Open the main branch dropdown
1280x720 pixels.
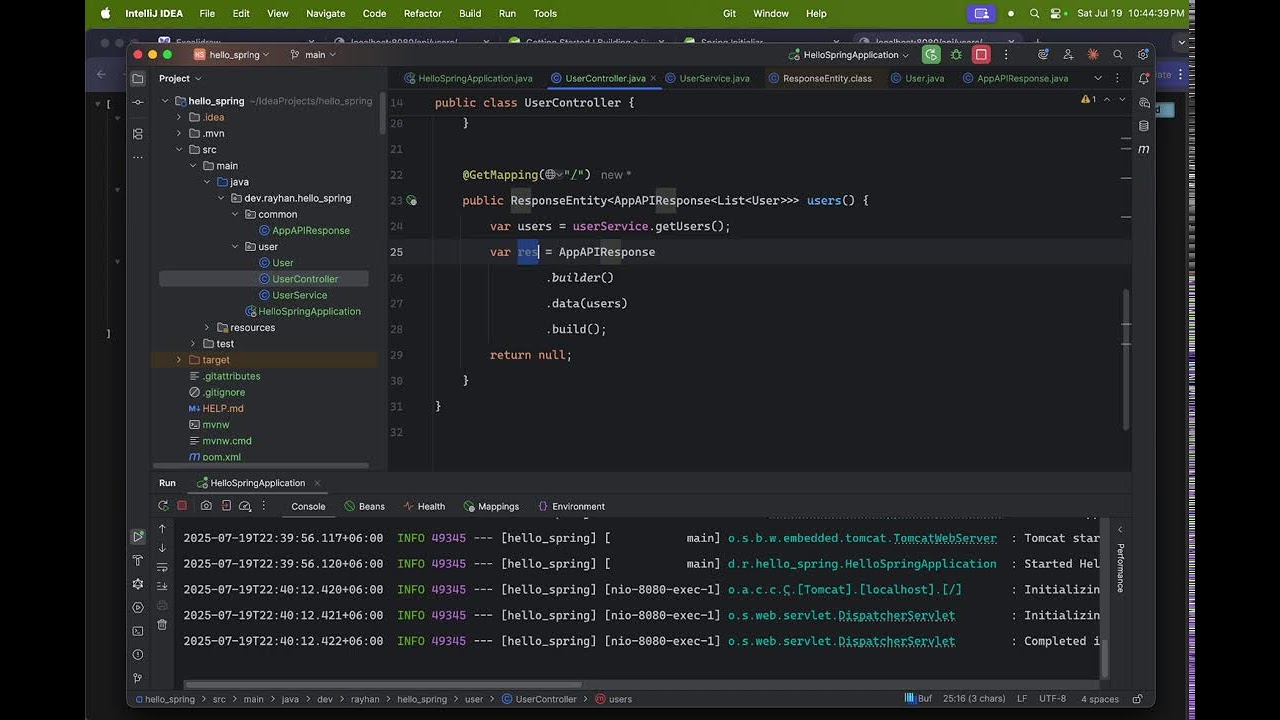(x=313, y=55)
